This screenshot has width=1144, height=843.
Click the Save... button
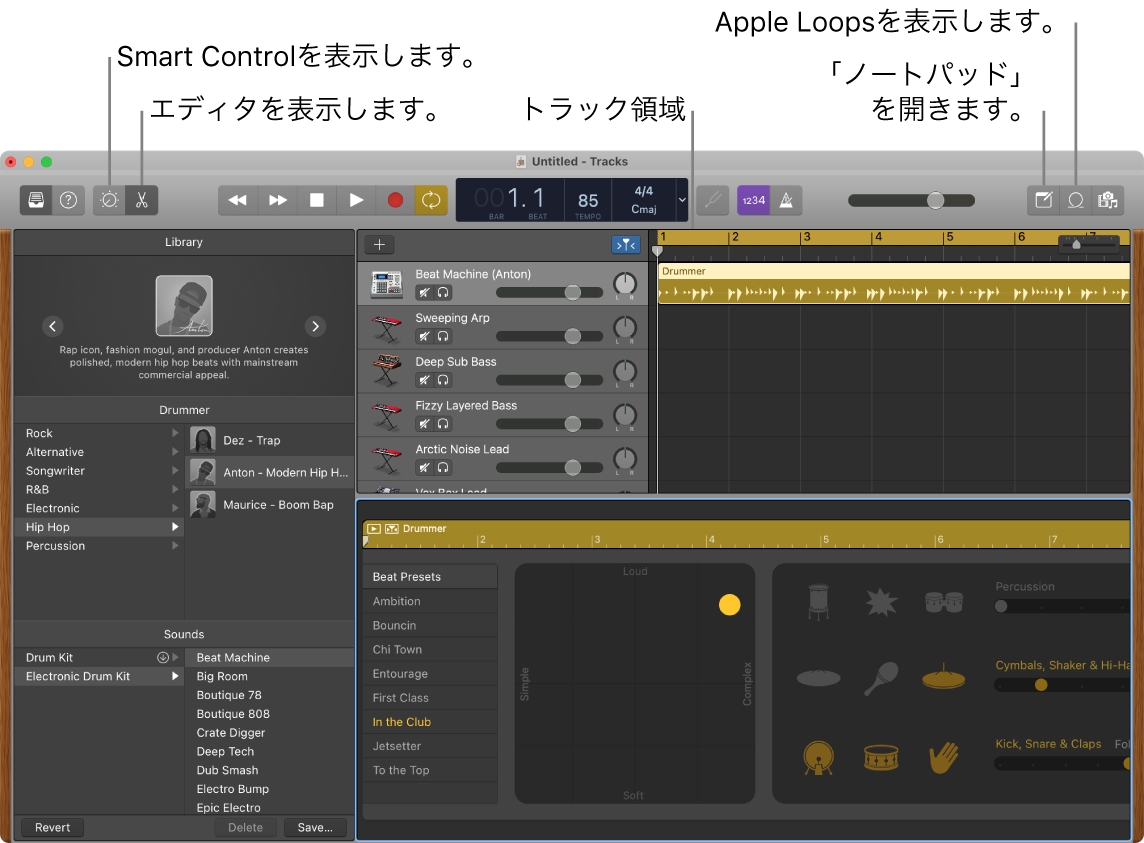(x=315, y=827)
